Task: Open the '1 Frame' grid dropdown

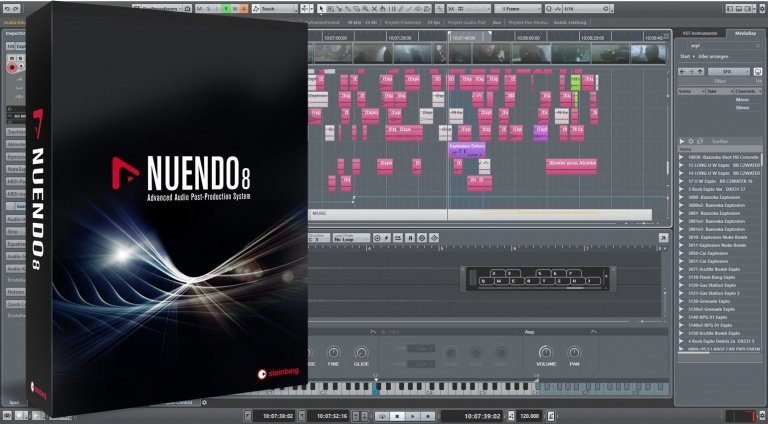Action: click(x=518, y=9)
